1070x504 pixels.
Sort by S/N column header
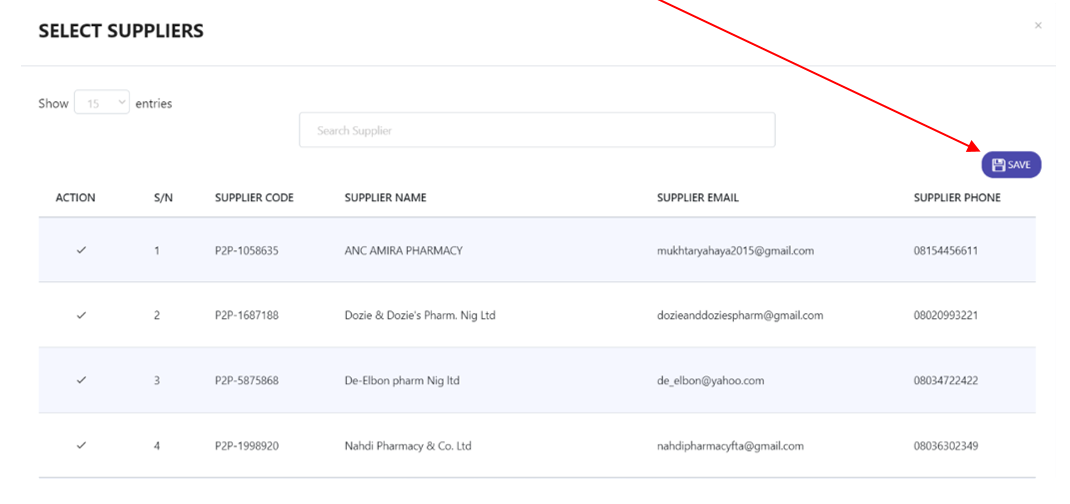point(163,198)
